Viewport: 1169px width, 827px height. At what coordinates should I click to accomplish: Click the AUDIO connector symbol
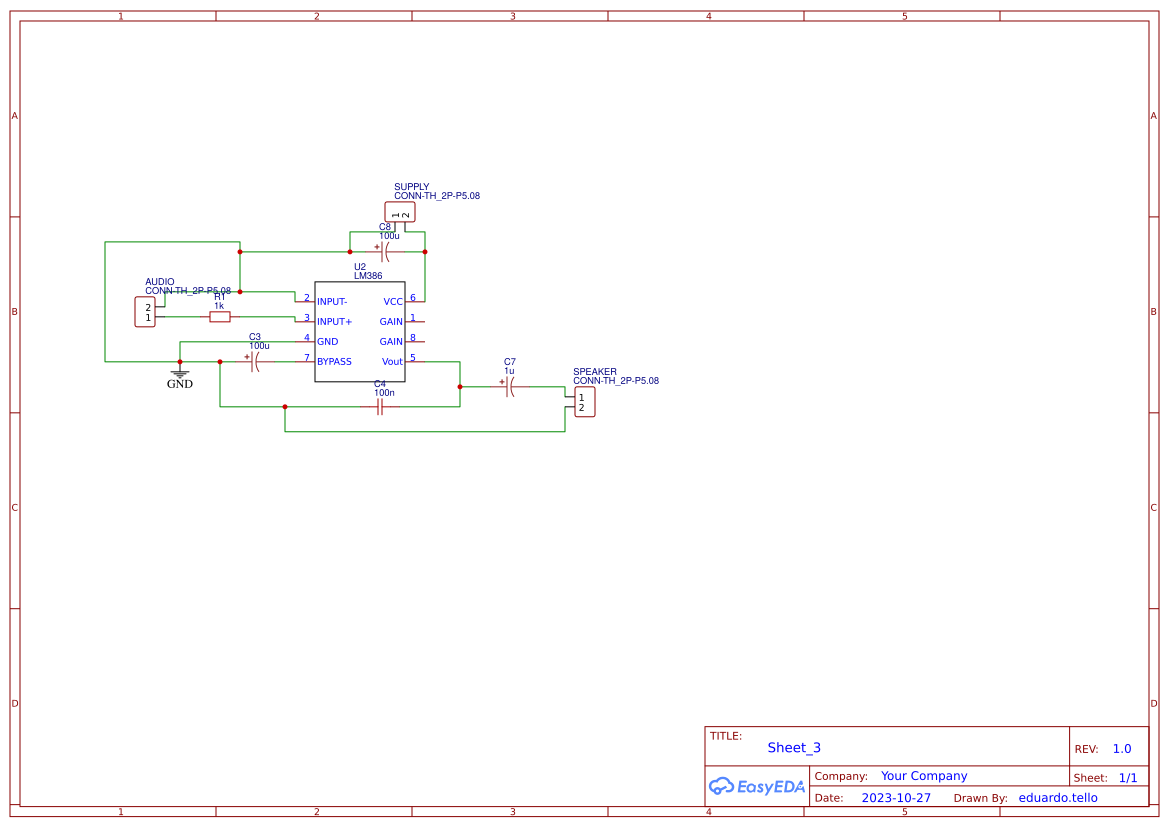coord(145,312)
